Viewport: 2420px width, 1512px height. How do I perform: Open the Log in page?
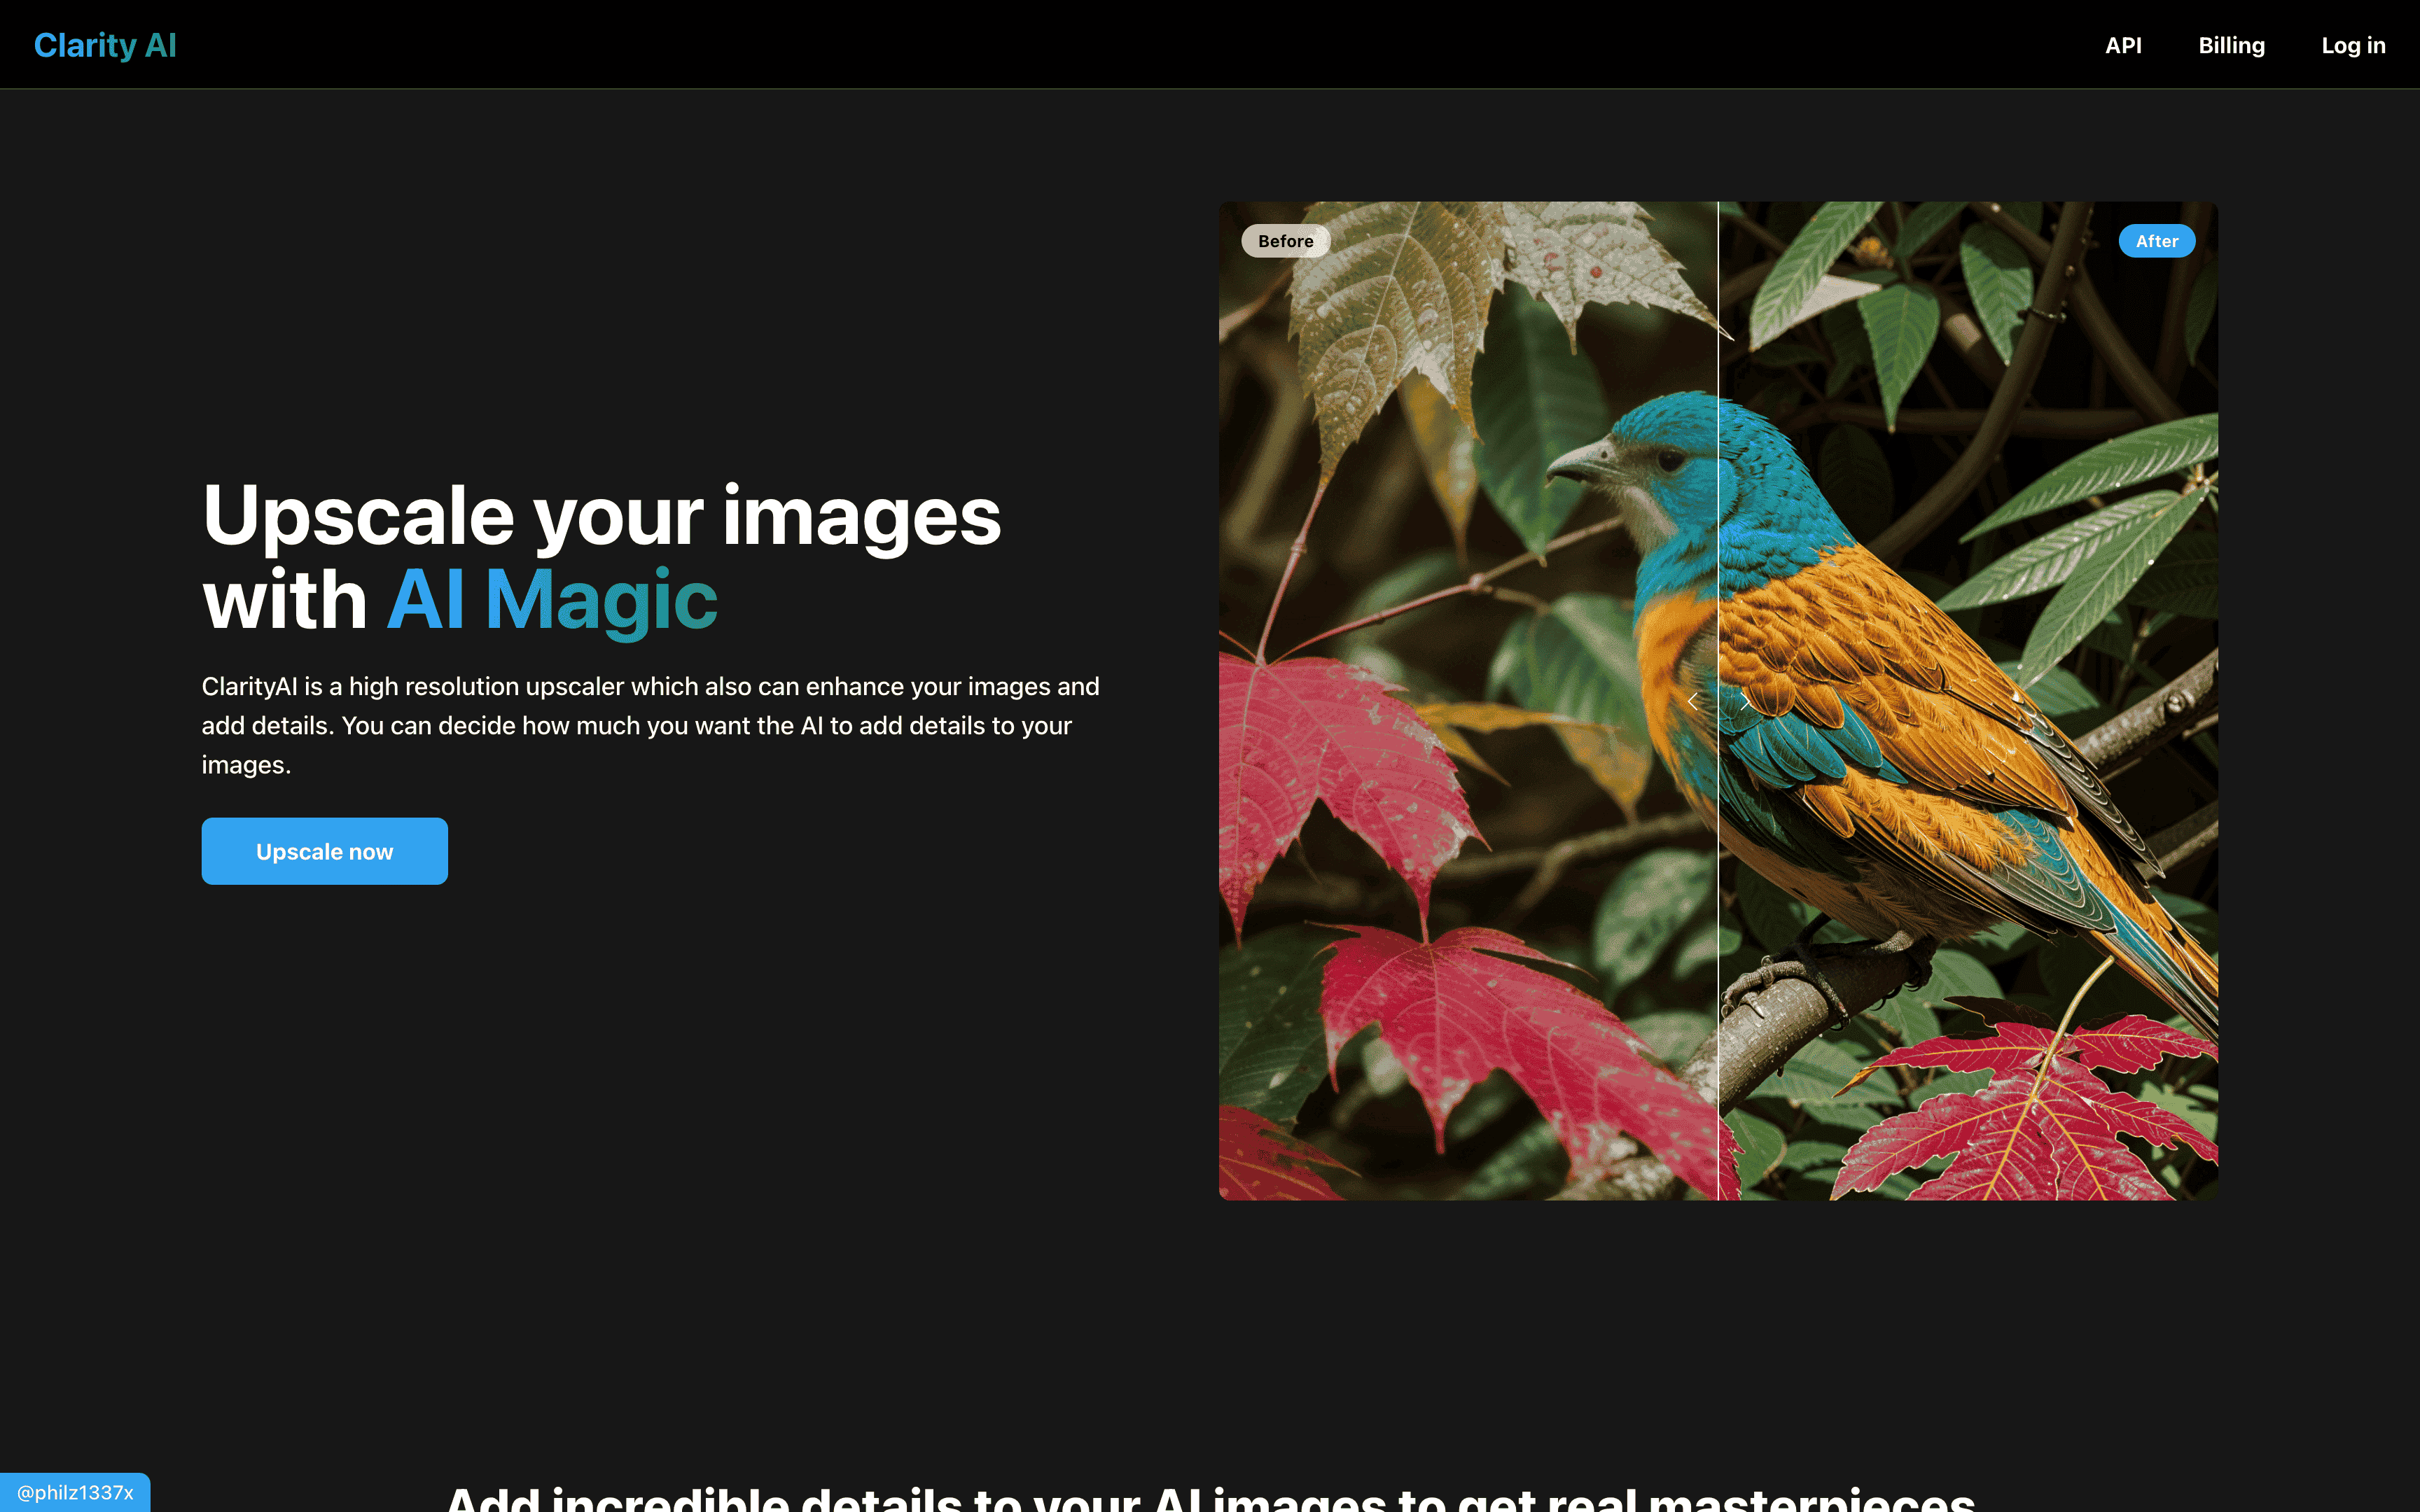coord(2353,45)
